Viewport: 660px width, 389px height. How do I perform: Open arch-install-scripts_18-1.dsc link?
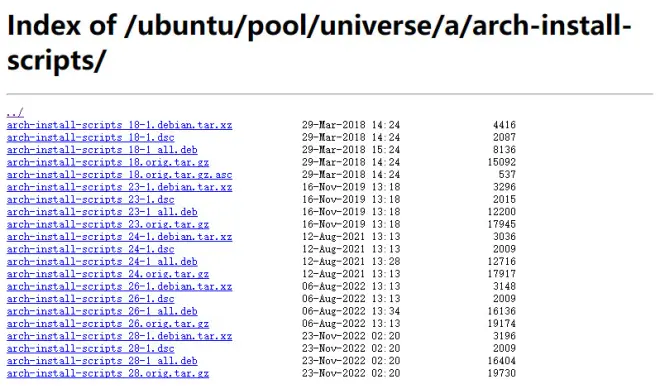coord(90,138)
